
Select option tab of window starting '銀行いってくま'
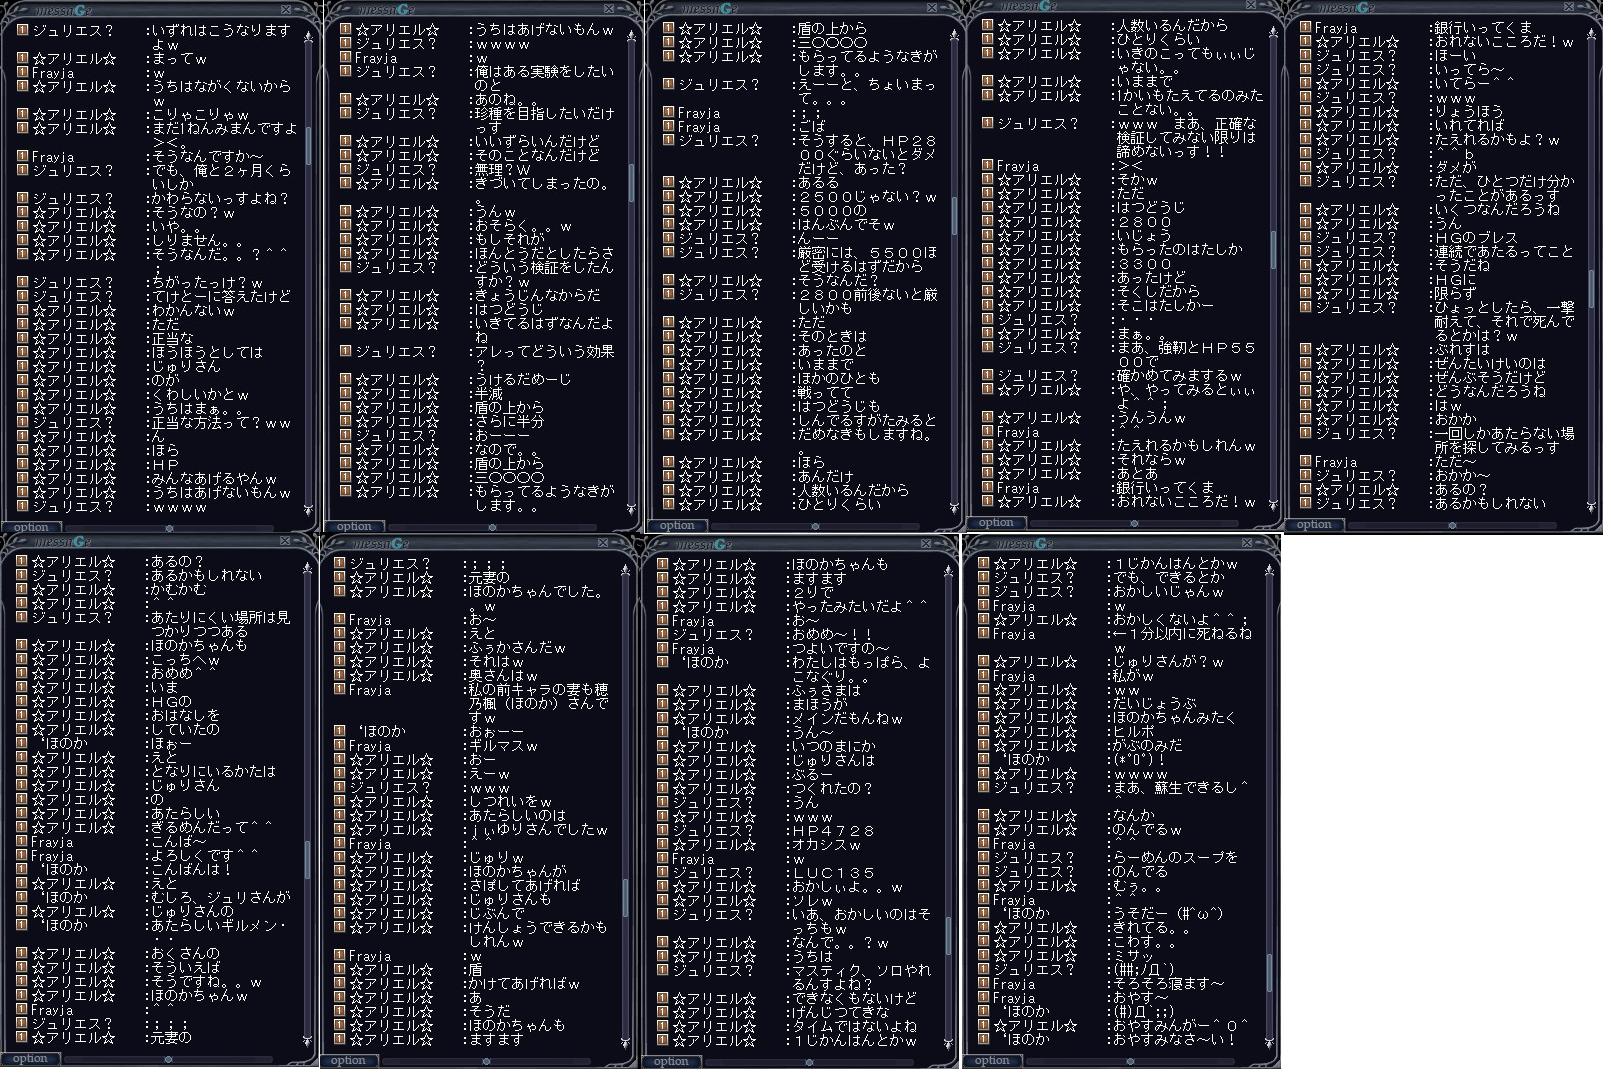click(1314, 524)
